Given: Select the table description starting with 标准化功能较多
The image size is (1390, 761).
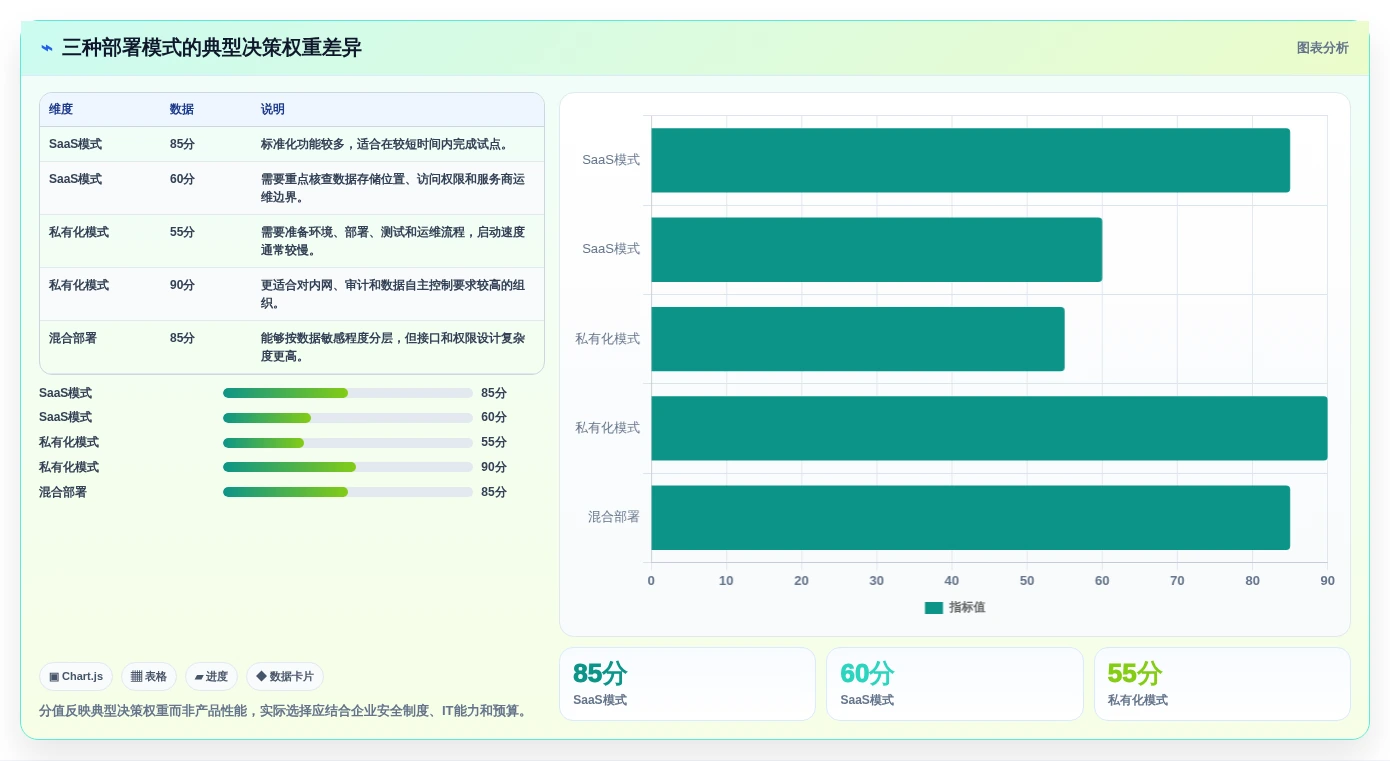Looking at the screenshot, I should [x=387, y=144].
